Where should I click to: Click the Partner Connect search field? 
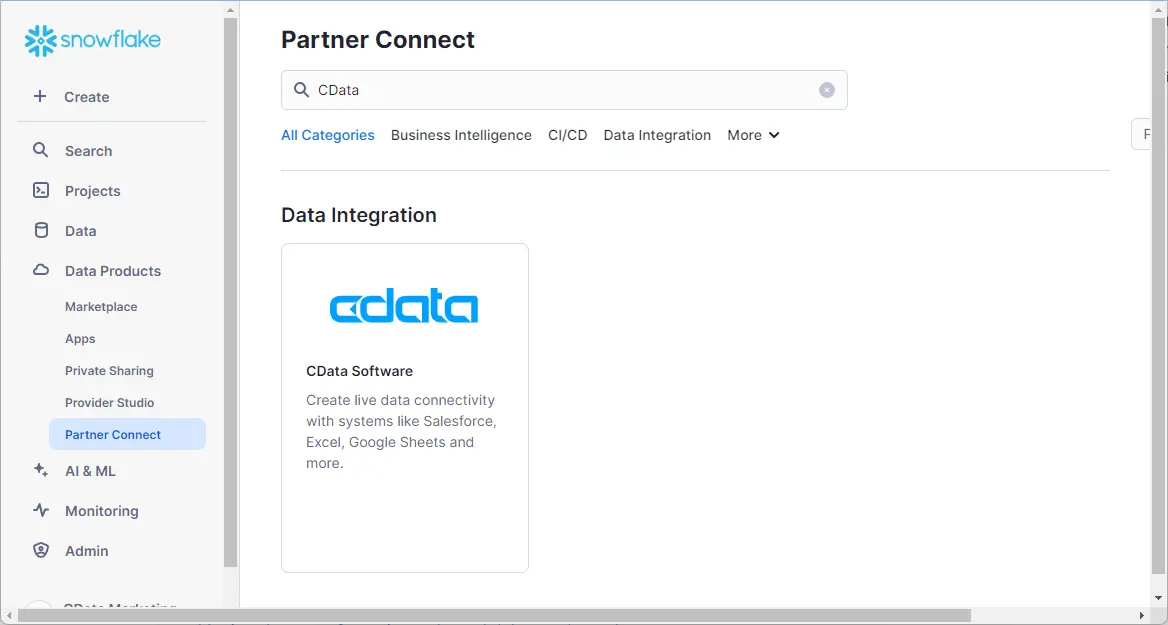point(560,90)
